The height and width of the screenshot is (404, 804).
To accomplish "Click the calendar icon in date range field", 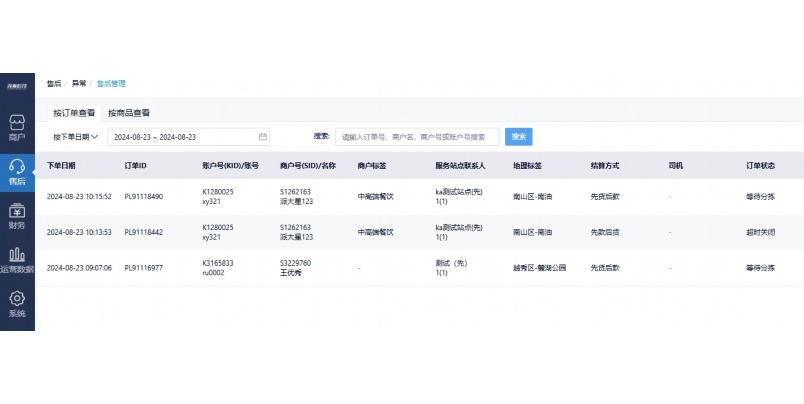I will click(x=263, y=137).
